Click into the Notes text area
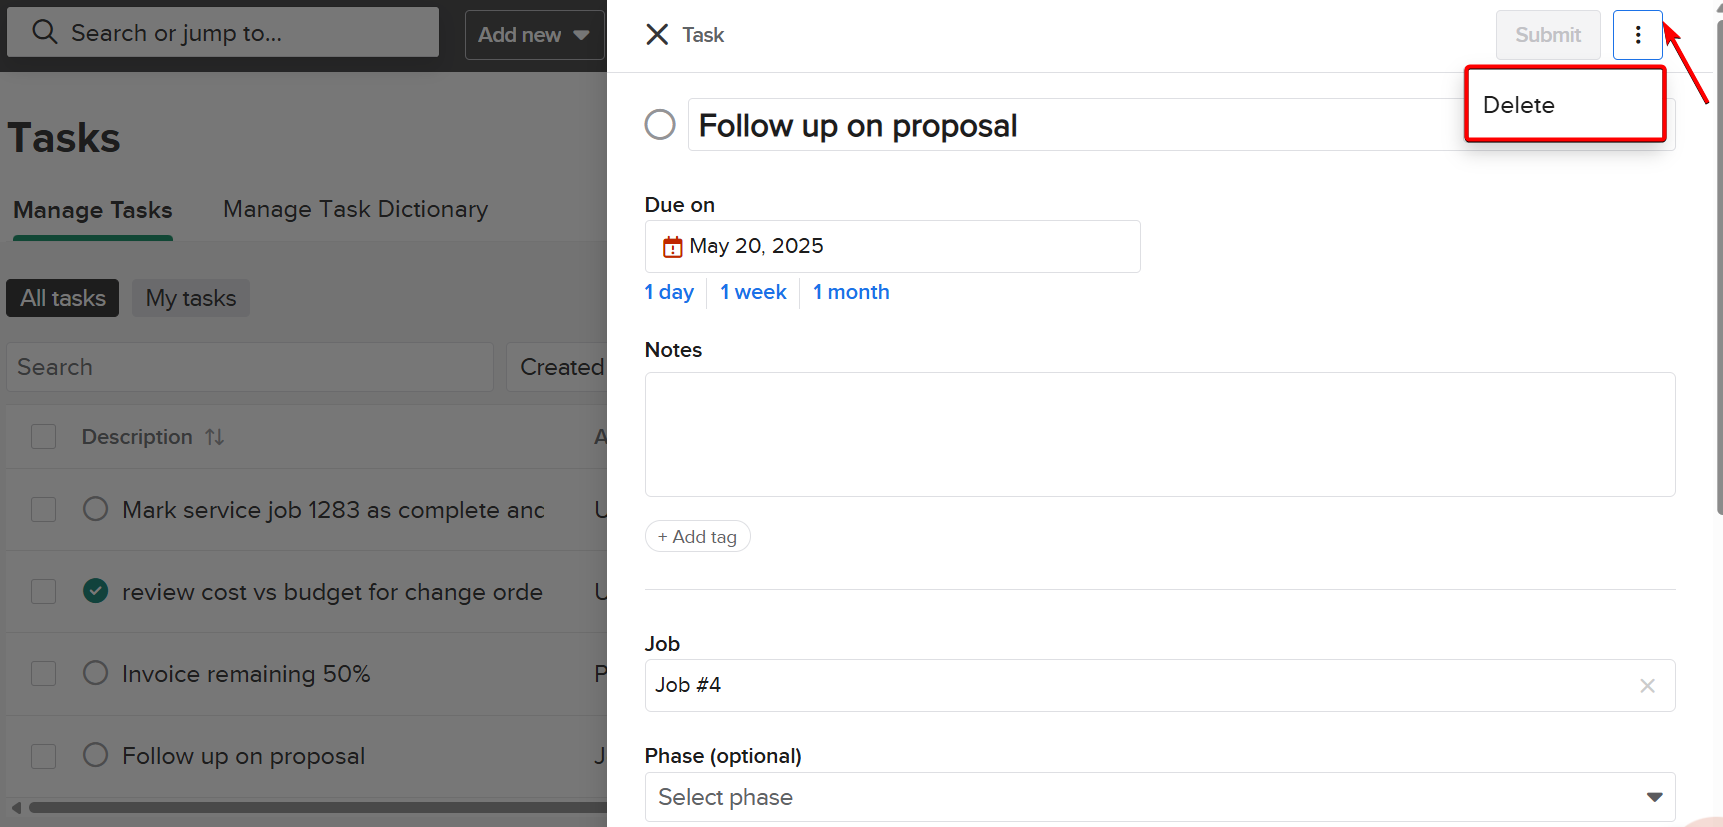Screen dimensions: 1723x827 pyautogui.click(x=1159, y=434)
